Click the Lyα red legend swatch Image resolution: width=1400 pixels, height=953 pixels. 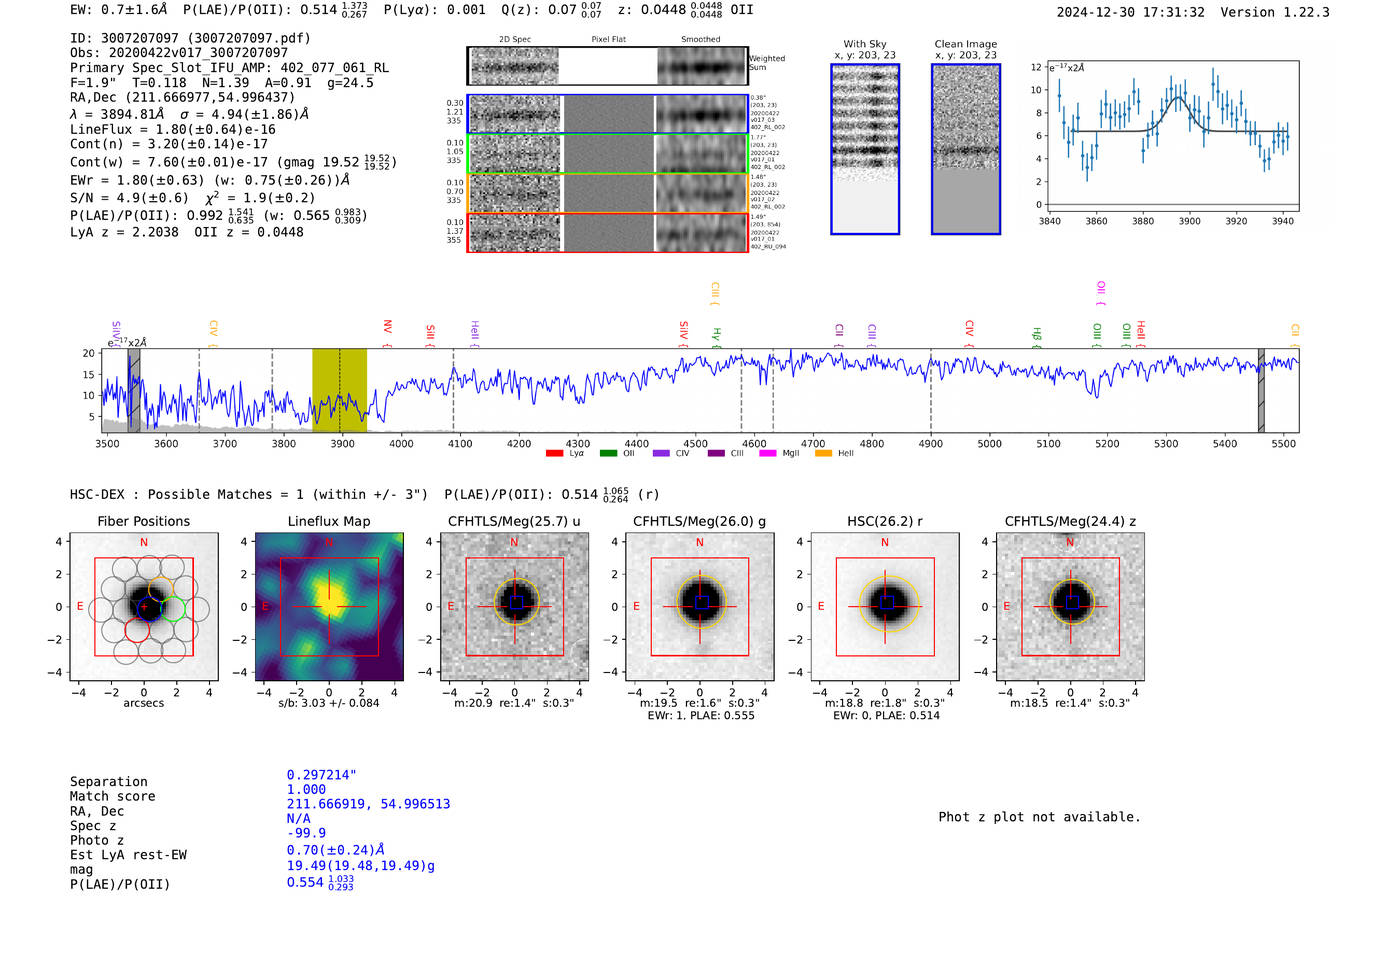554,454
